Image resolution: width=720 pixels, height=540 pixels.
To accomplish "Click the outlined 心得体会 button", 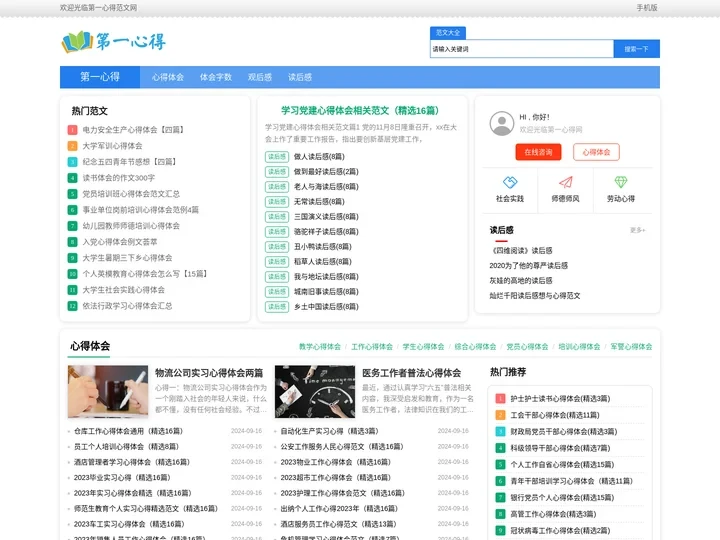I will pyautogui.click(x=596, y=152).
